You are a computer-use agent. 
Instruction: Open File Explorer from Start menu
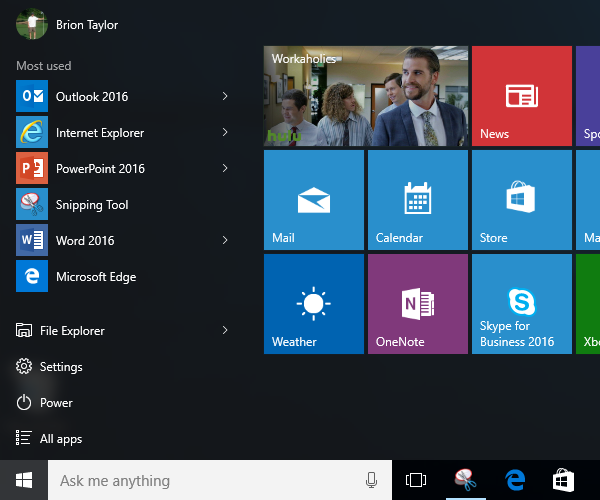[122, 330]
